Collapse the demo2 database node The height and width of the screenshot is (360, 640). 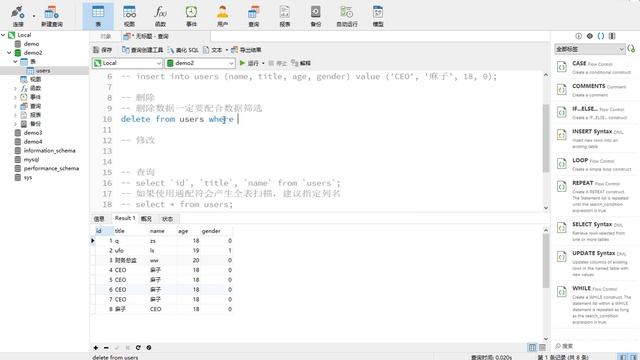pos(9,53)
